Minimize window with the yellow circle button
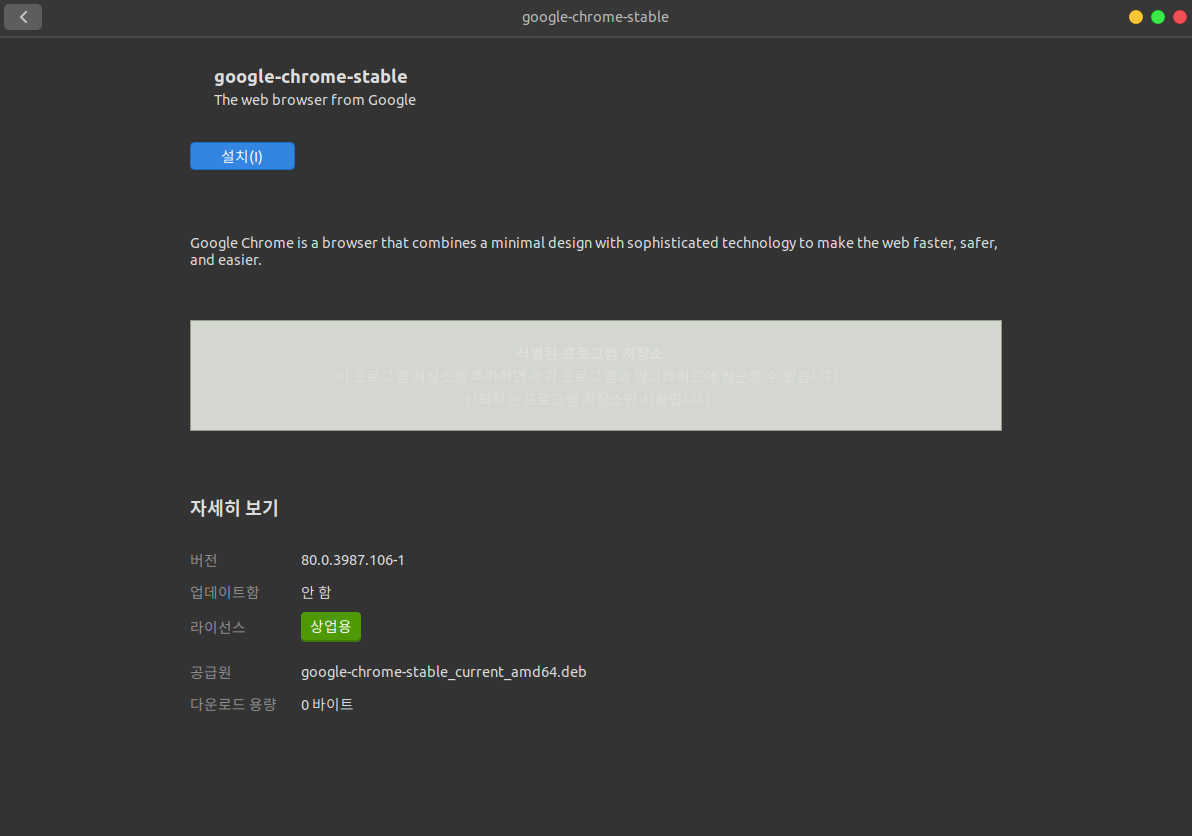 (x=1136, y=17)
